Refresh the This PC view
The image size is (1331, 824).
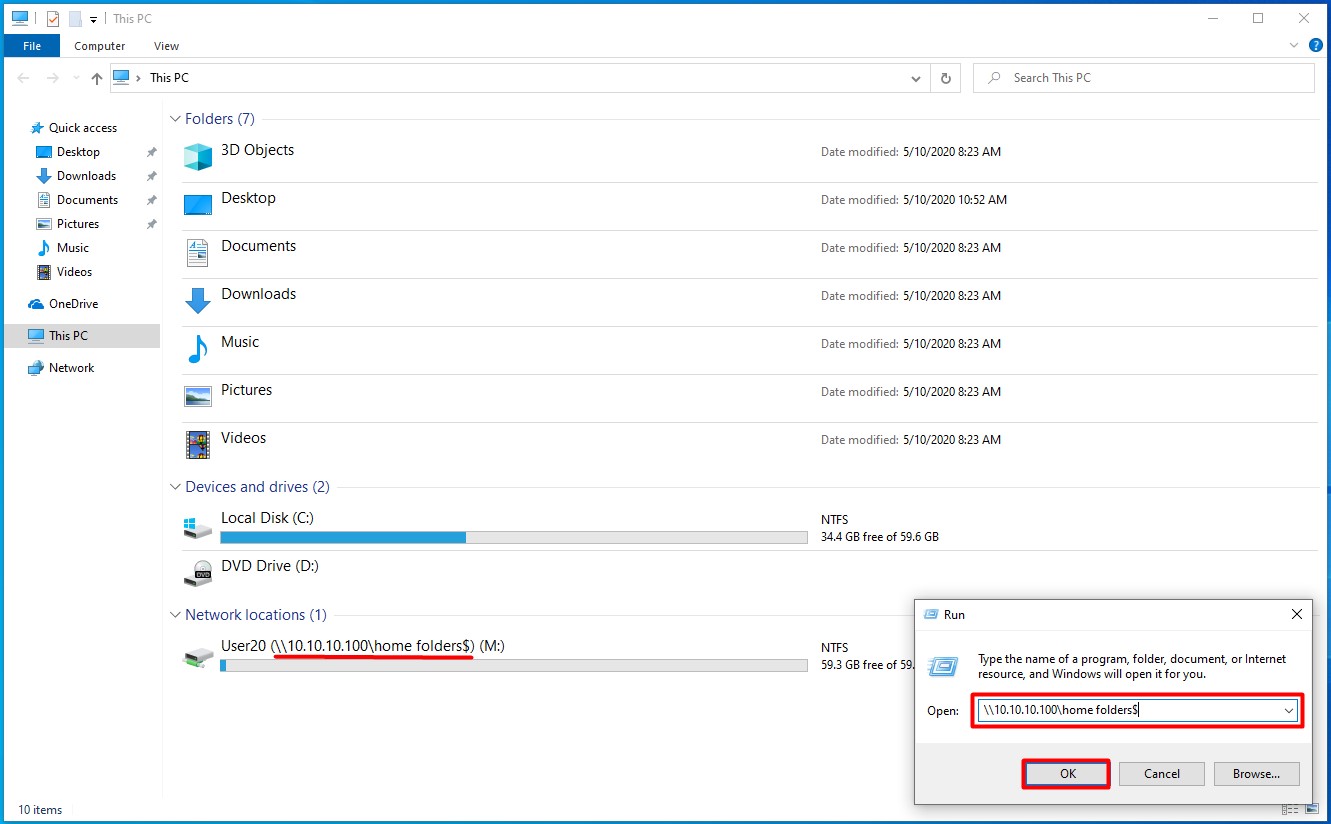[946, 78]
